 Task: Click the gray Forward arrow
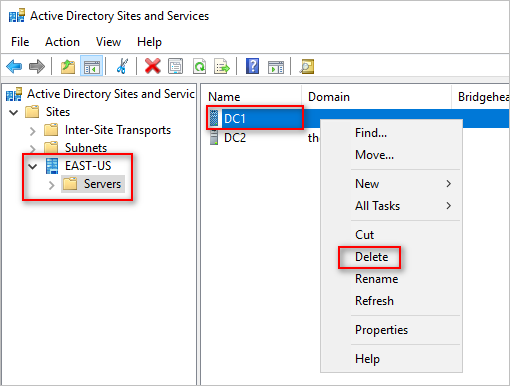(x=37, y=66)
